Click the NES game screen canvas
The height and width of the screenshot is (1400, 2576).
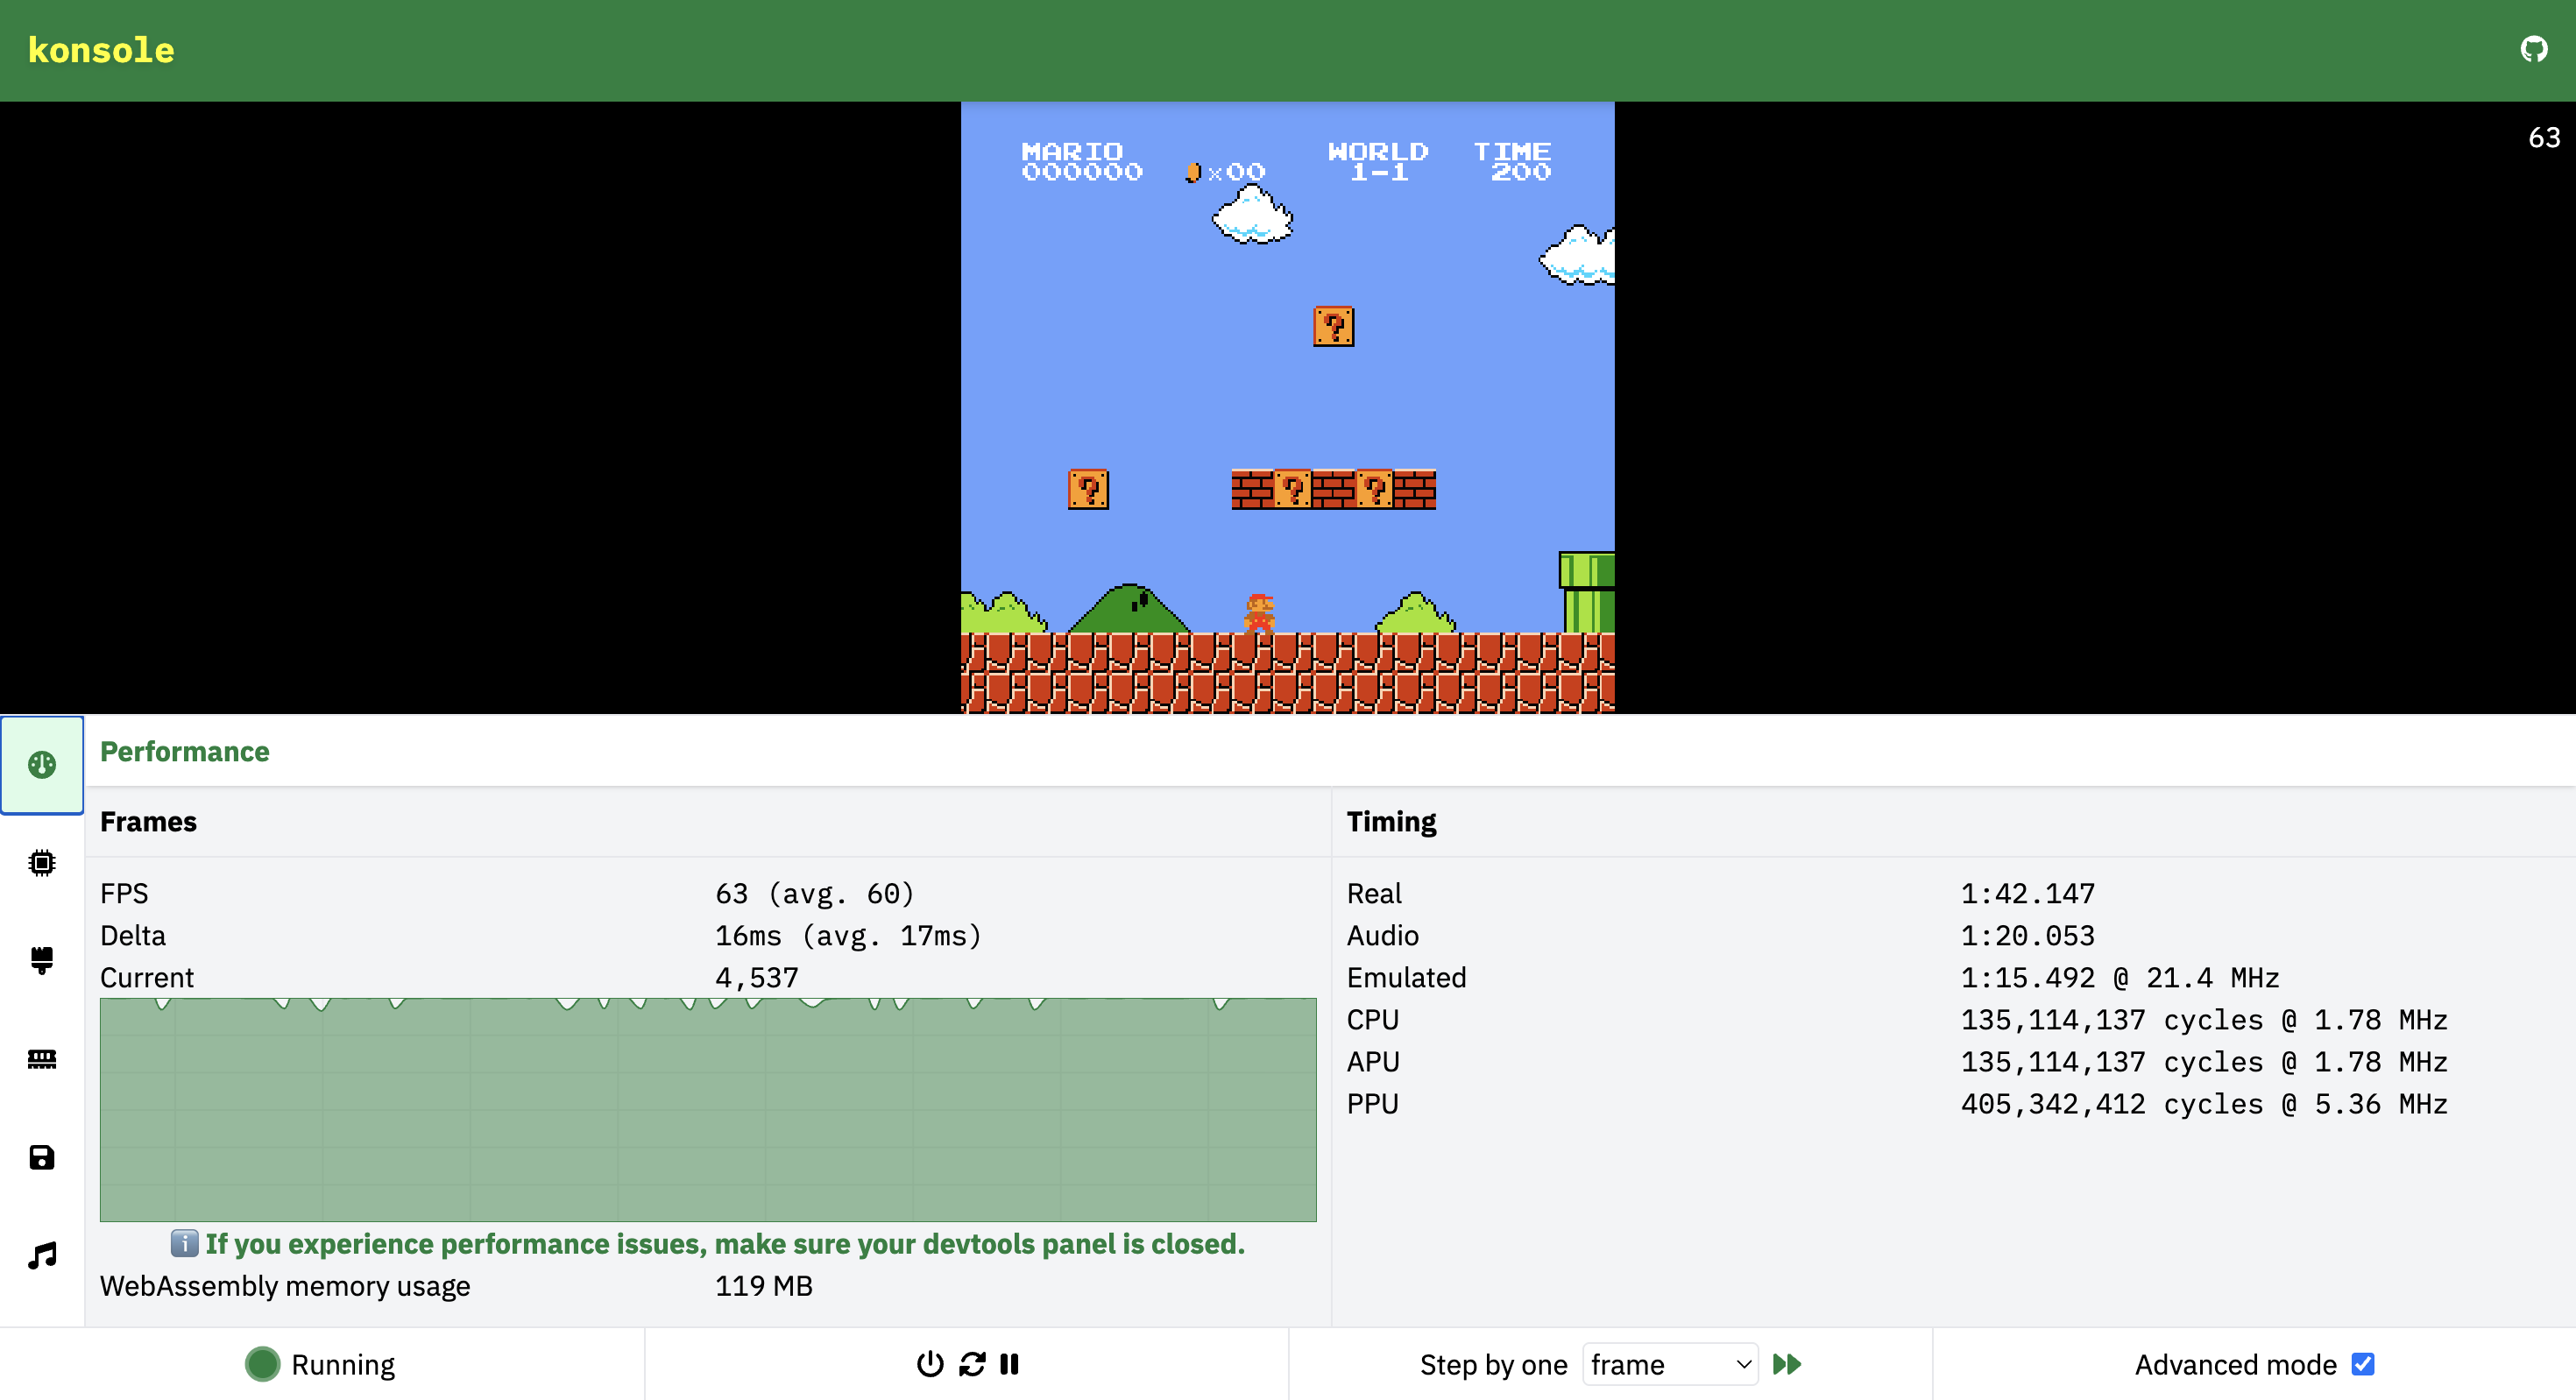pos(1288,407)
